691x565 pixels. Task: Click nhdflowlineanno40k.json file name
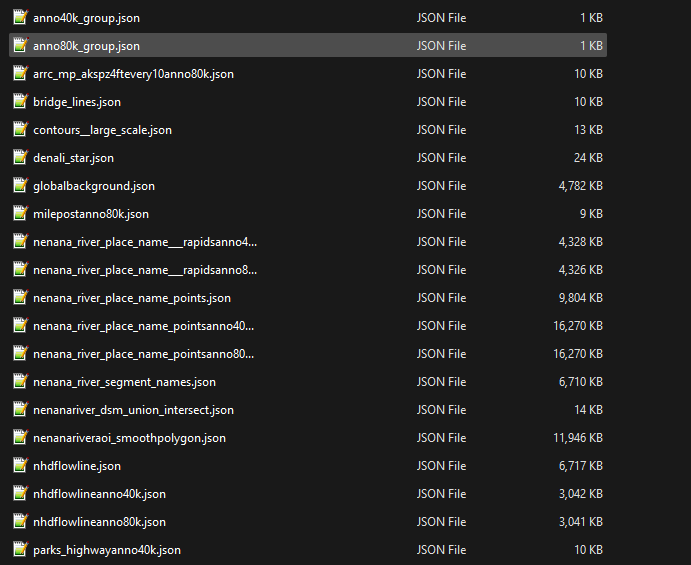click(99, 494)
